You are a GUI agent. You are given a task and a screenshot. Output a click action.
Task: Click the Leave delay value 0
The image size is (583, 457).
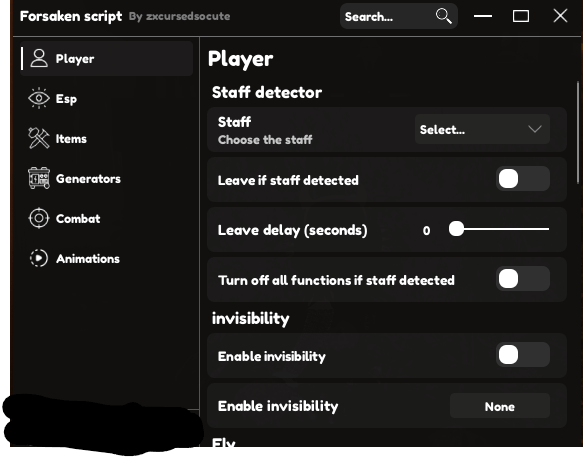point(426,231)
